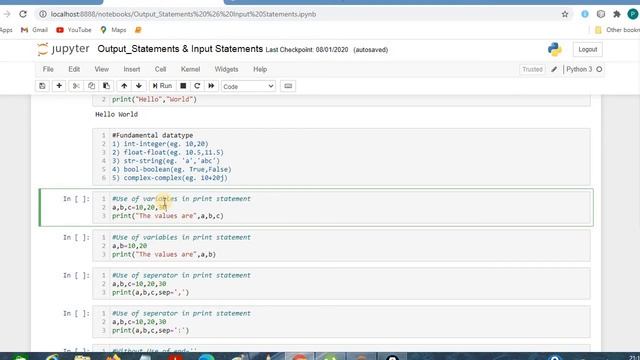Reload the page in browser
The width and height of the screenshot is (640, 360).
click(x=23, y=14)
